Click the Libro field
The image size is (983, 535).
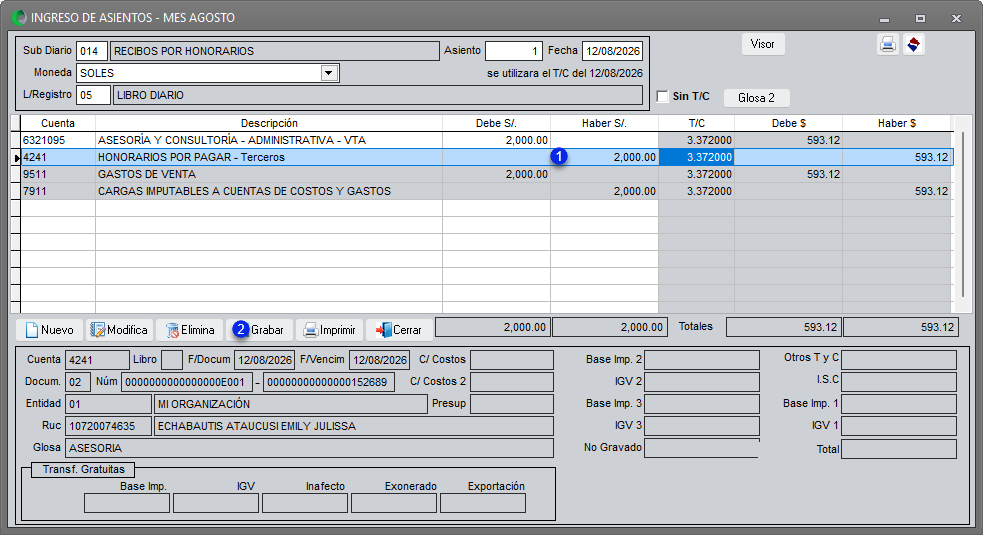[x=172, y=360]
